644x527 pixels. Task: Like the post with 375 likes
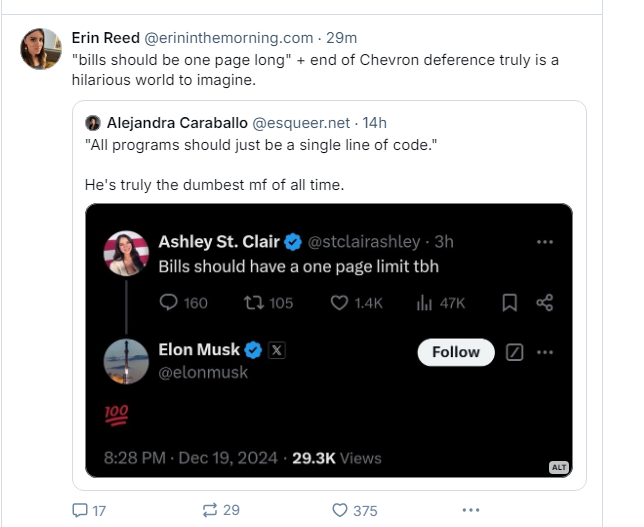pos(340,510)
